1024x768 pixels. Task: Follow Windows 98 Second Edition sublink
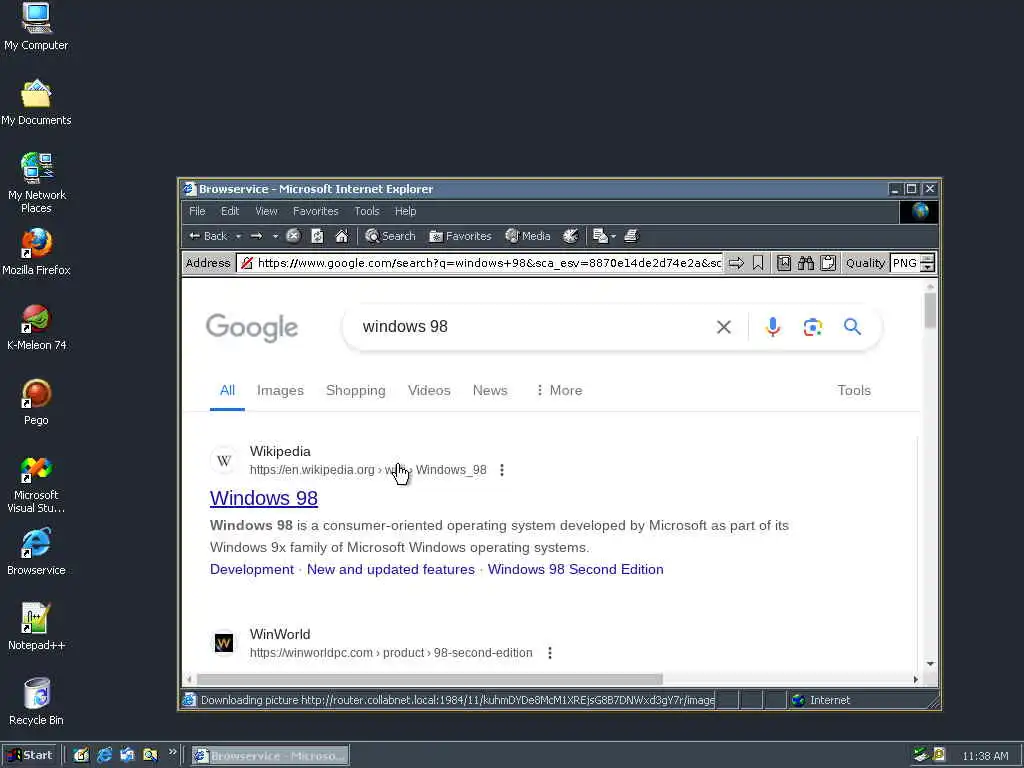click(575, 569)
